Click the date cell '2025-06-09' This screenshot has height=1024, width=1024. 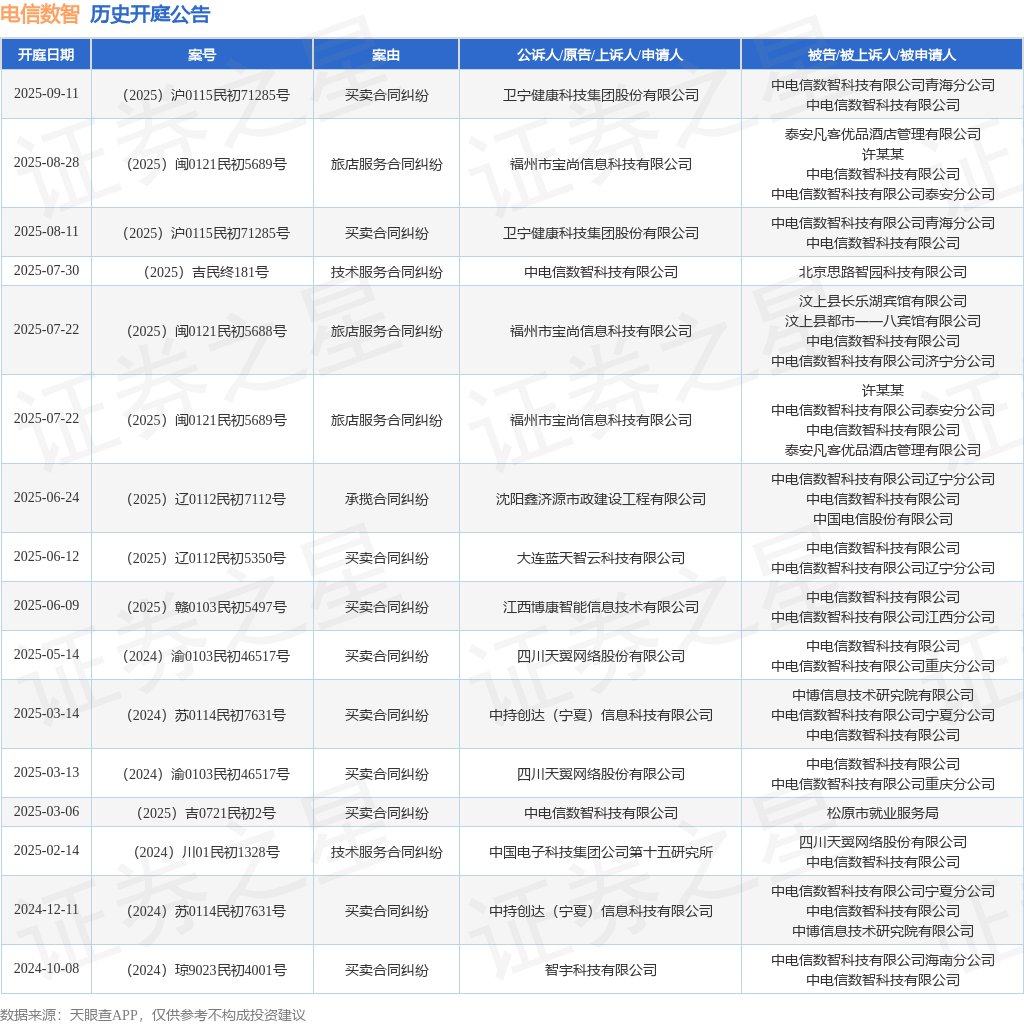pyautogui.click(x=46, y=605)
